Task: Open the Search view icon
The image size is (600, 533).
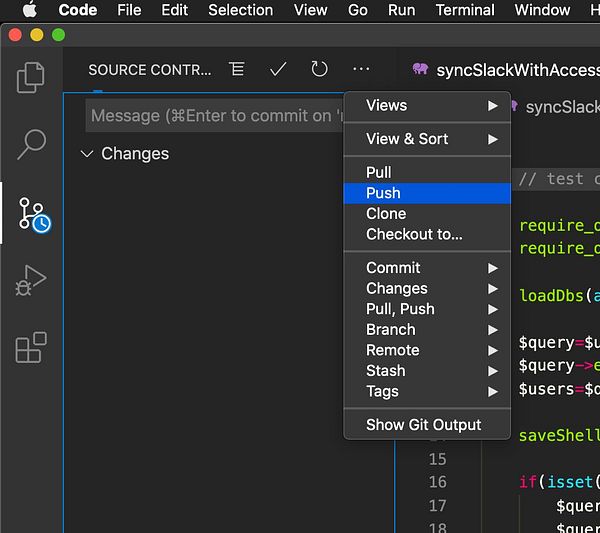Action: pos(31,145)
